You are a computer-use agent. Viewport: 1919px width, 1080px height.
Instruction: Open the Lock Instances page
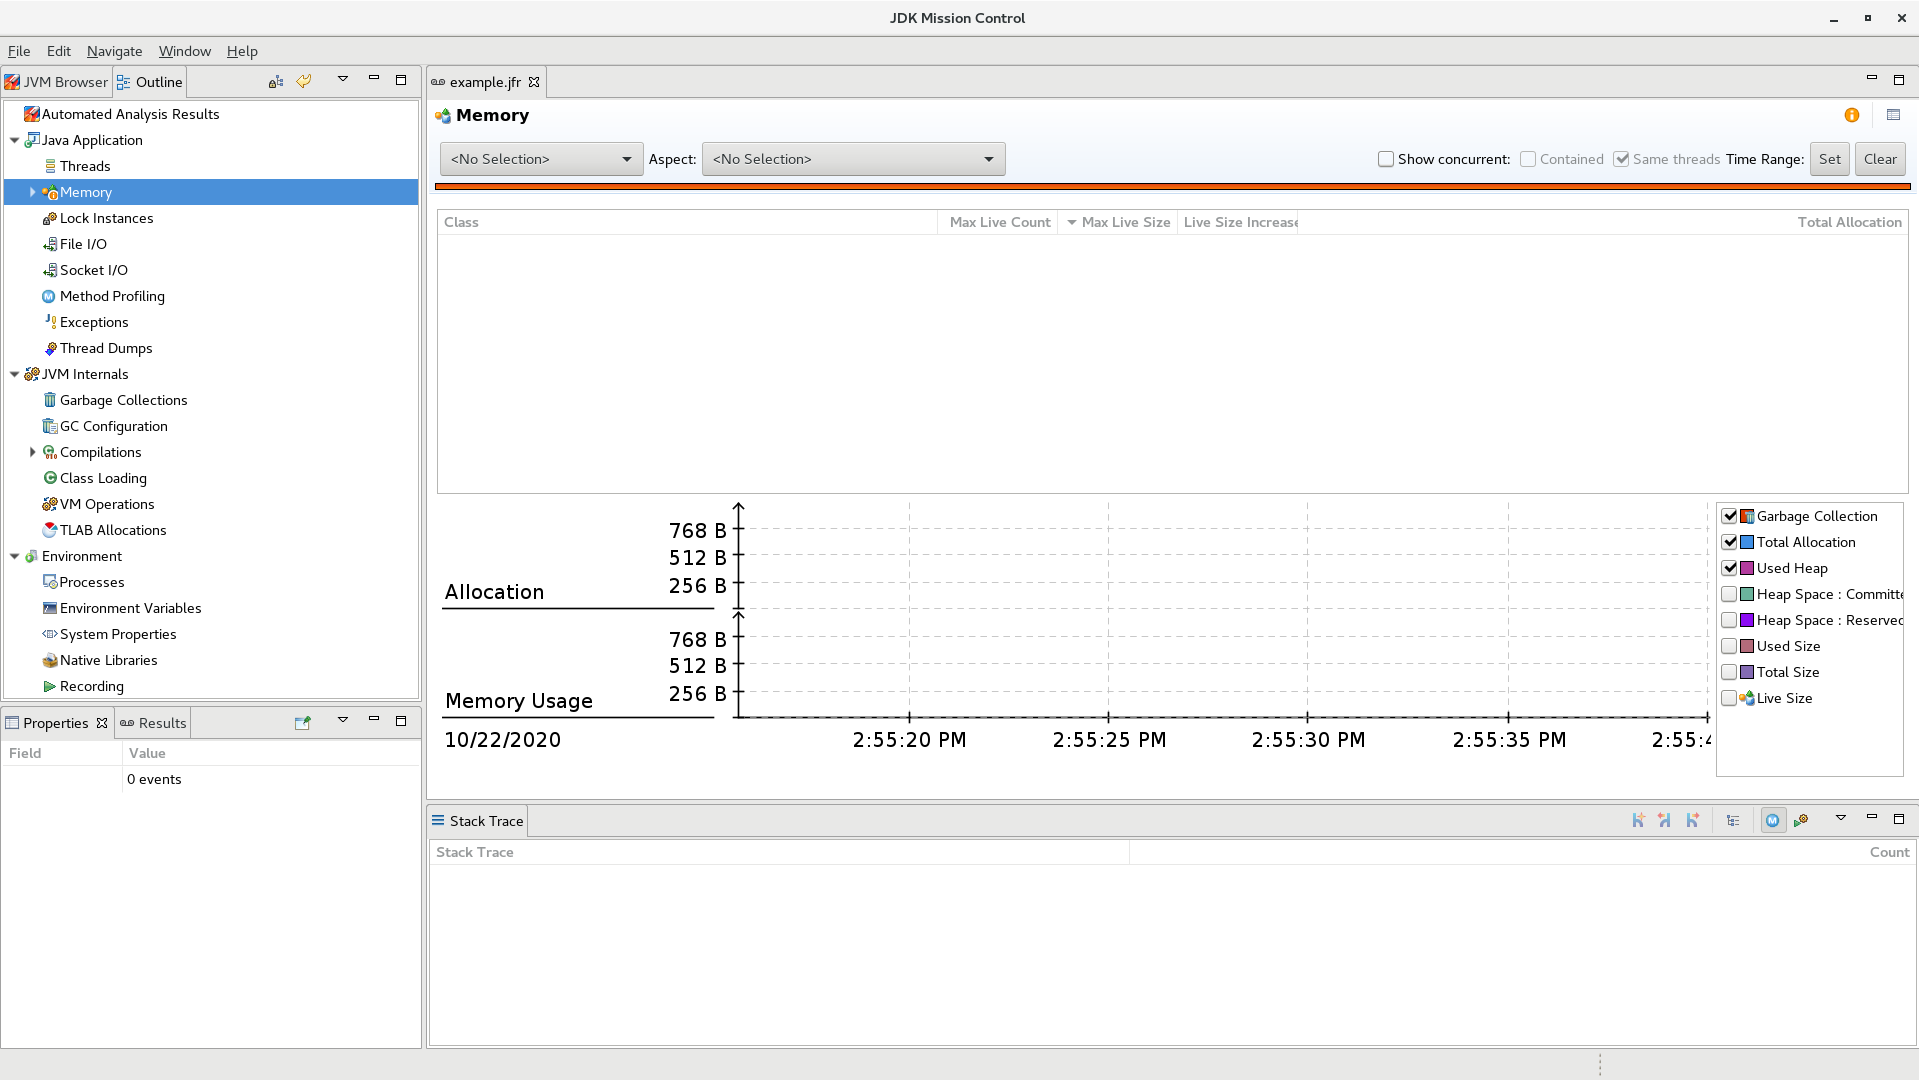106,218
